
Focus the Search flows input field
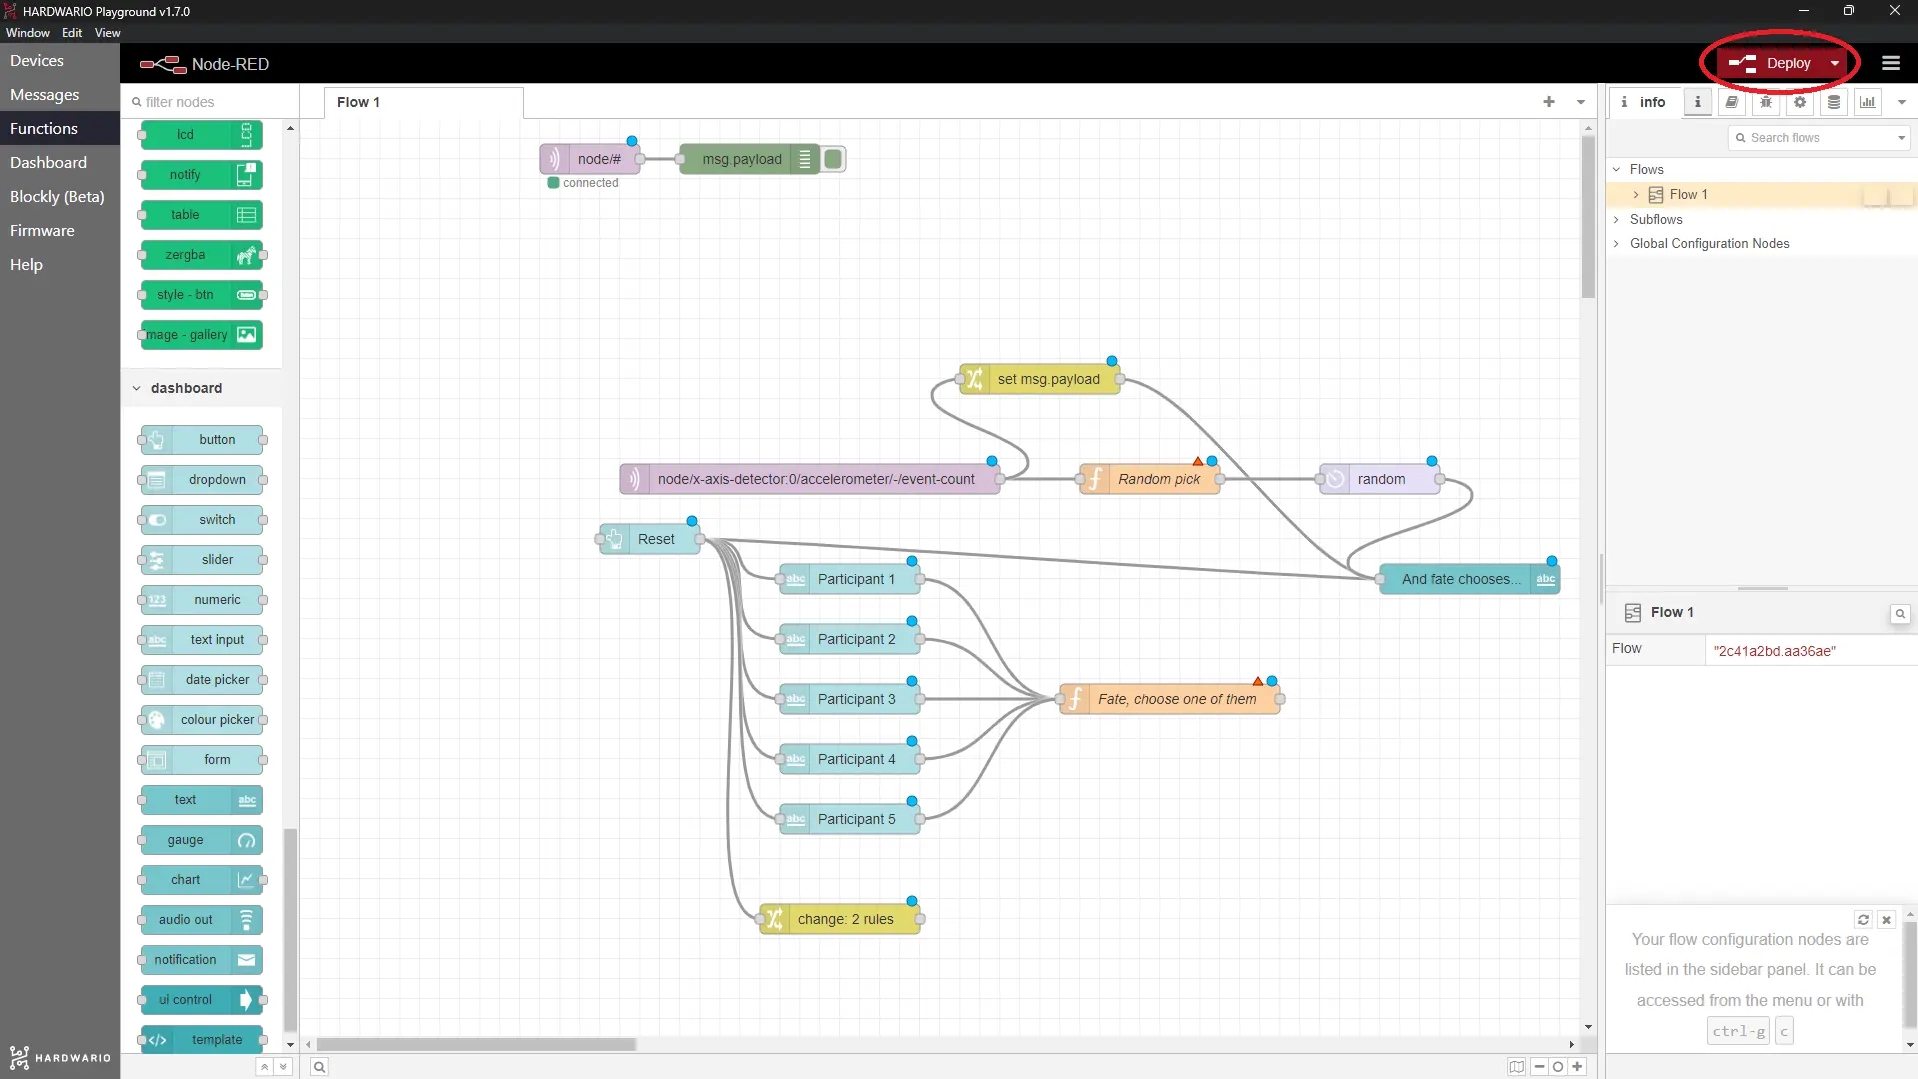(1811, 138)
